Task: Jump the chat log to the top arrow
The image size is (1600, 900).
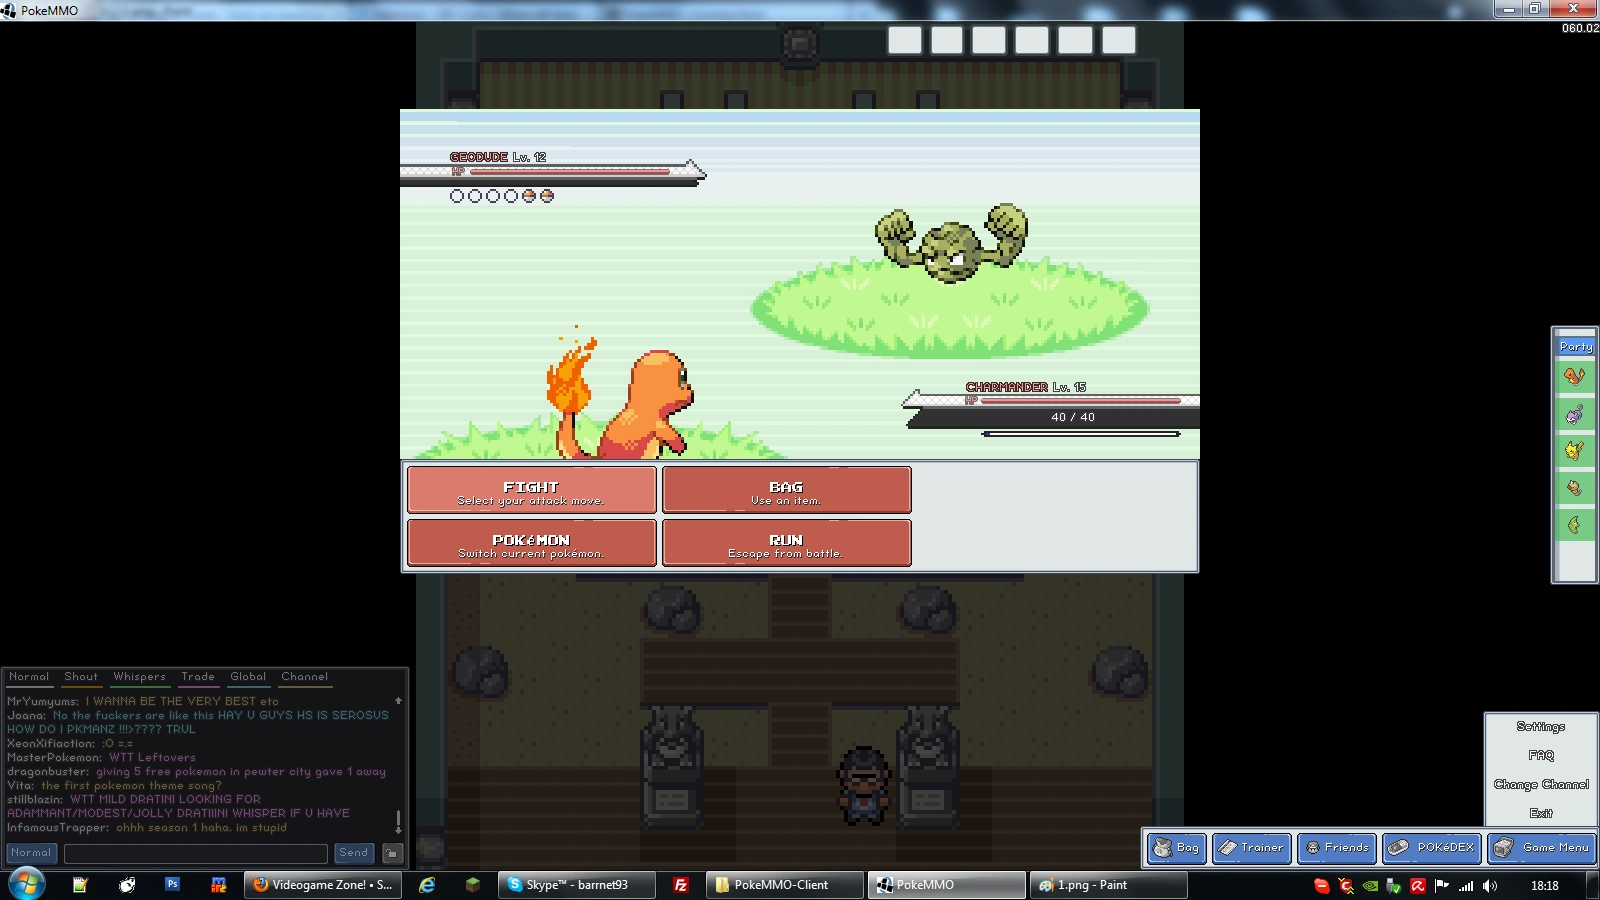Action: [x=398, y=701]
